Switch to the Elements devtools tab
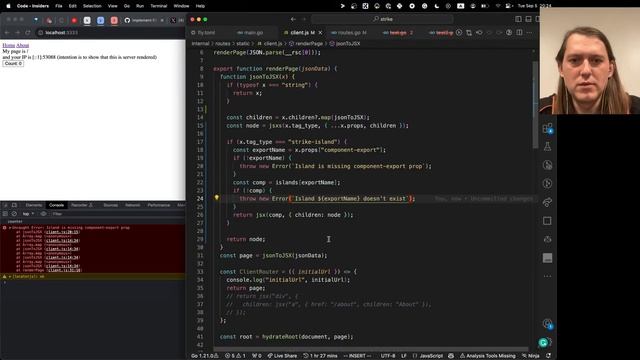Screen dimensions: 640x360 point(33,205)
